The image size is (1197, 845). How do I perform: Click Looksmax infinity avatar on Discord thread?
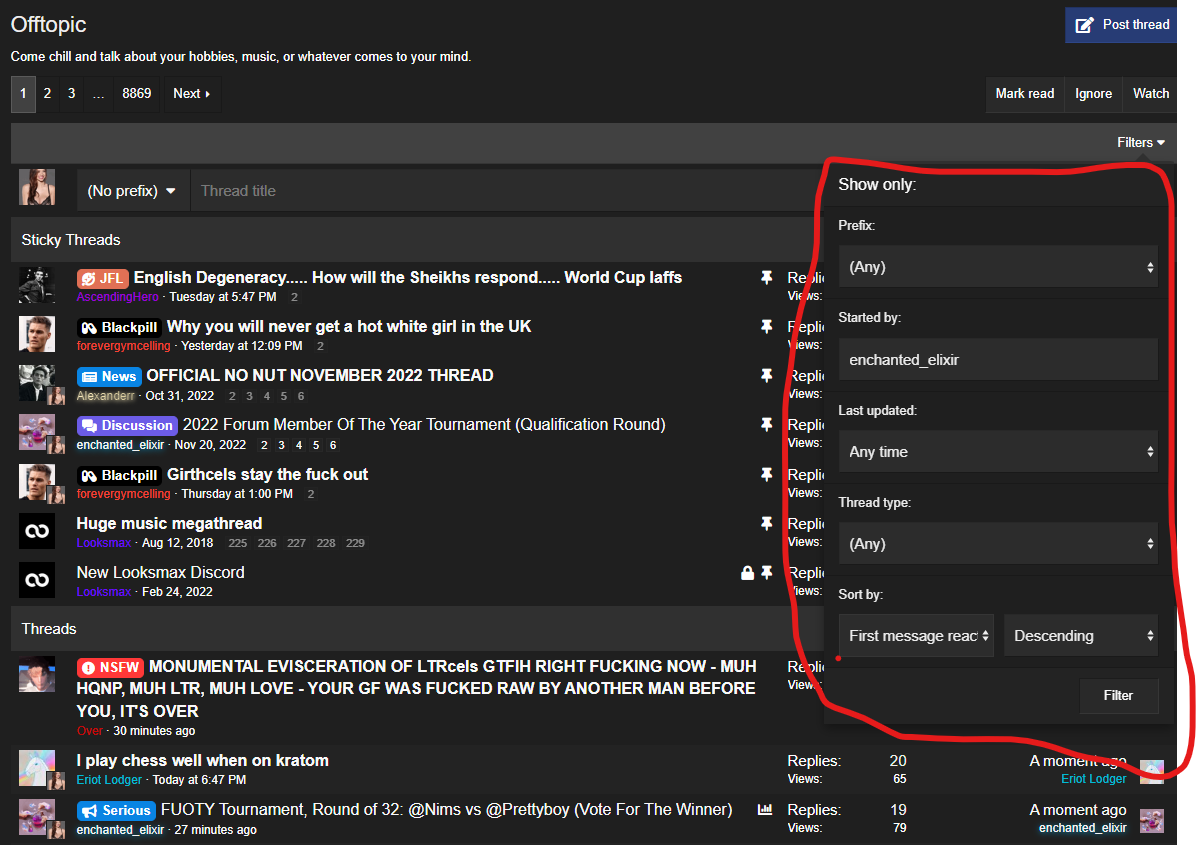[x=37, y=580]
